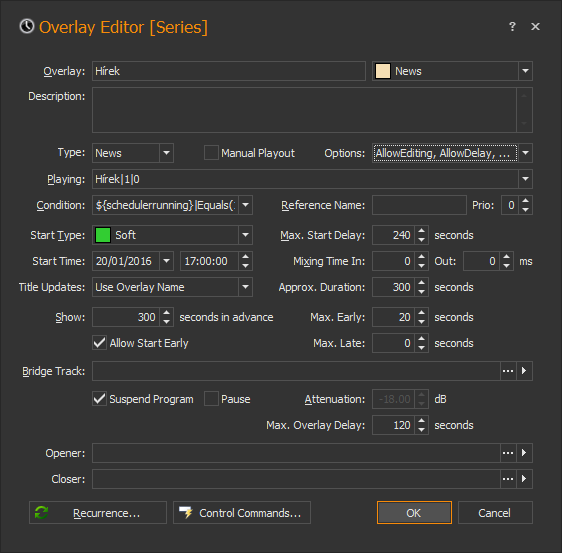Play the Bridge Track preview arrow
562x553 pixels.
click(524, 371)
